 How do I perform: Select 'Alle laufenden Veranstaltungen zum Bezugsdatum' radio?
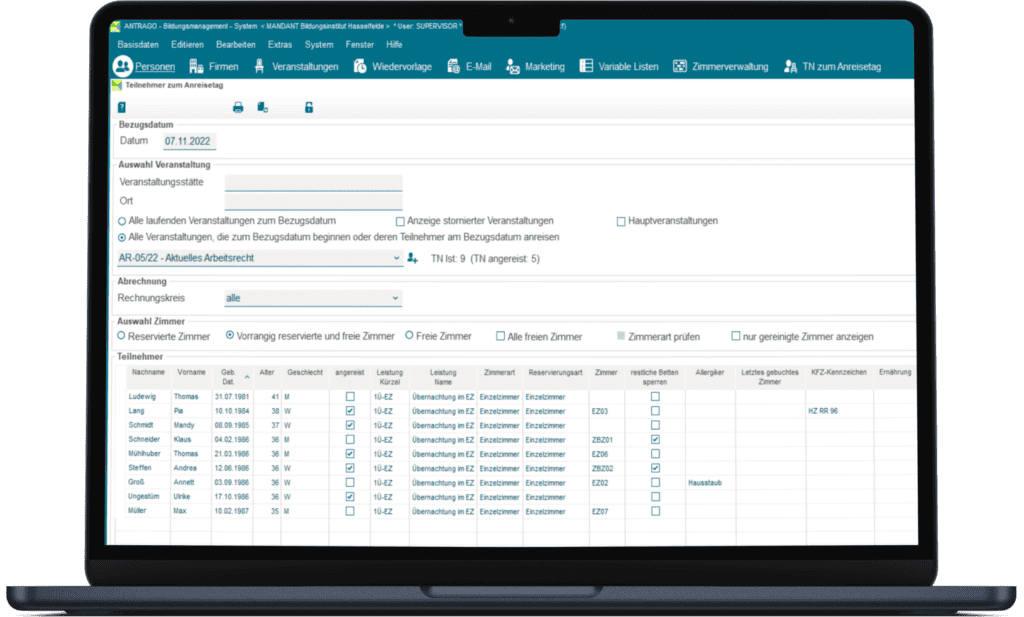[x=122, y=221]
